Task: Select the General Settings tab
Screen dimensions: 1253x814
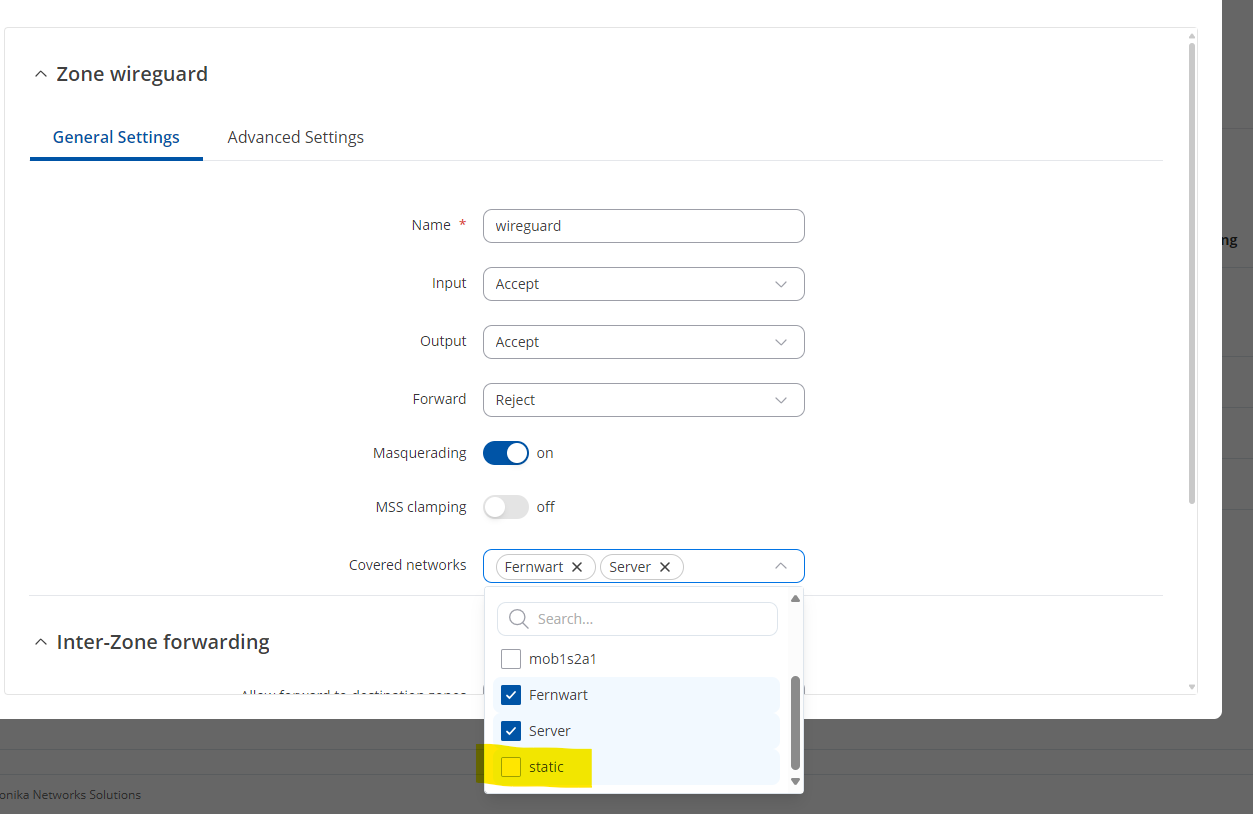Action: (116, 137)
